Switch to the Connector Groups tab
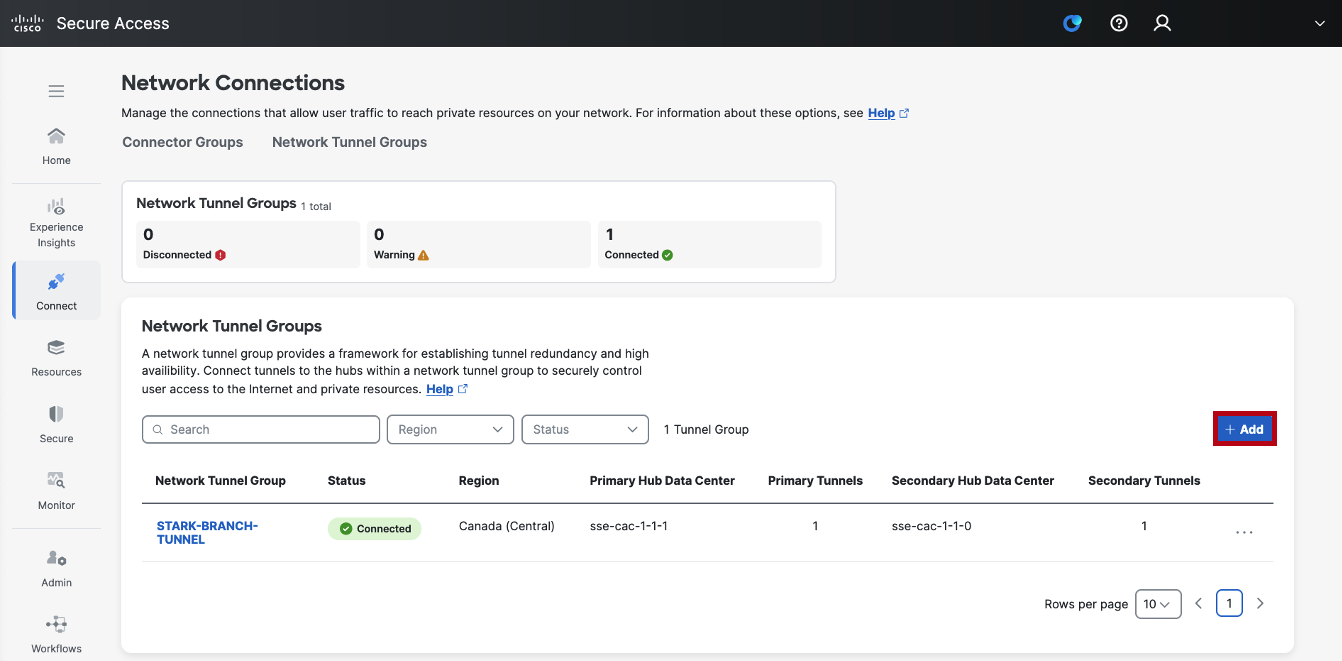Viewport: 1342px width, 661px height. click(x=182, y=142)
